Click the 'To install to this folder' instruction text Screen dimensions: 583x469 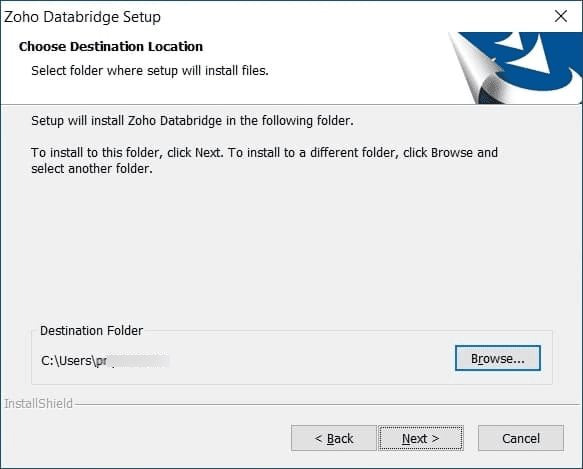pyautogui.click(x=264, y=160)
